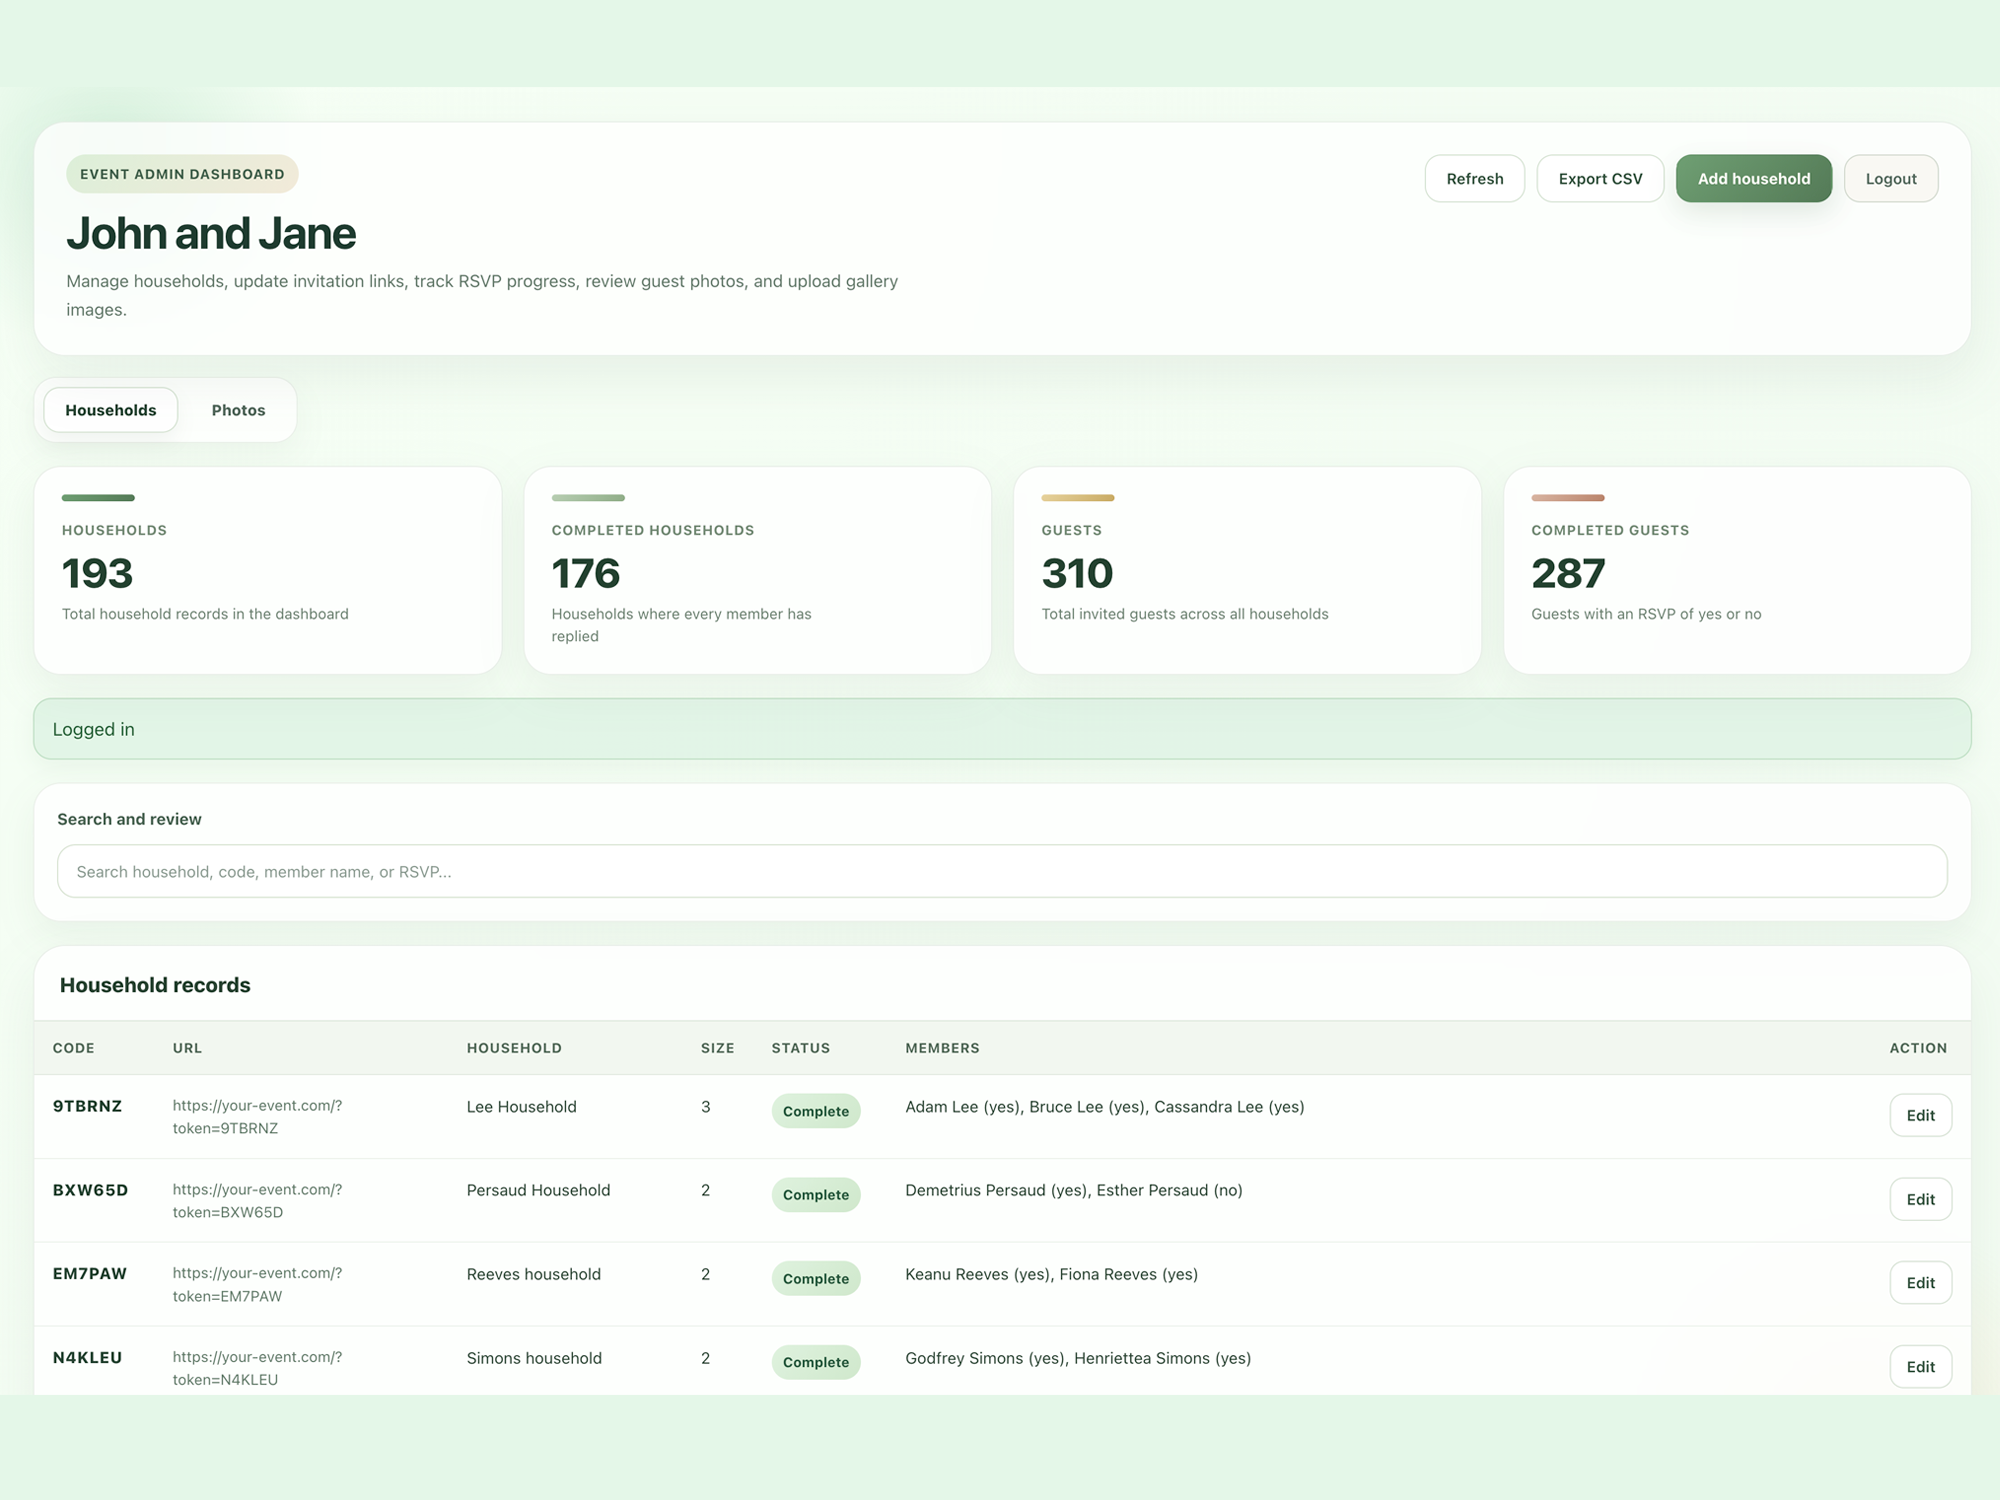Viewport: 2000px width, 1500px height.
Task: Edit the Persaud Household record
Action: [x=1920, y=1199]
